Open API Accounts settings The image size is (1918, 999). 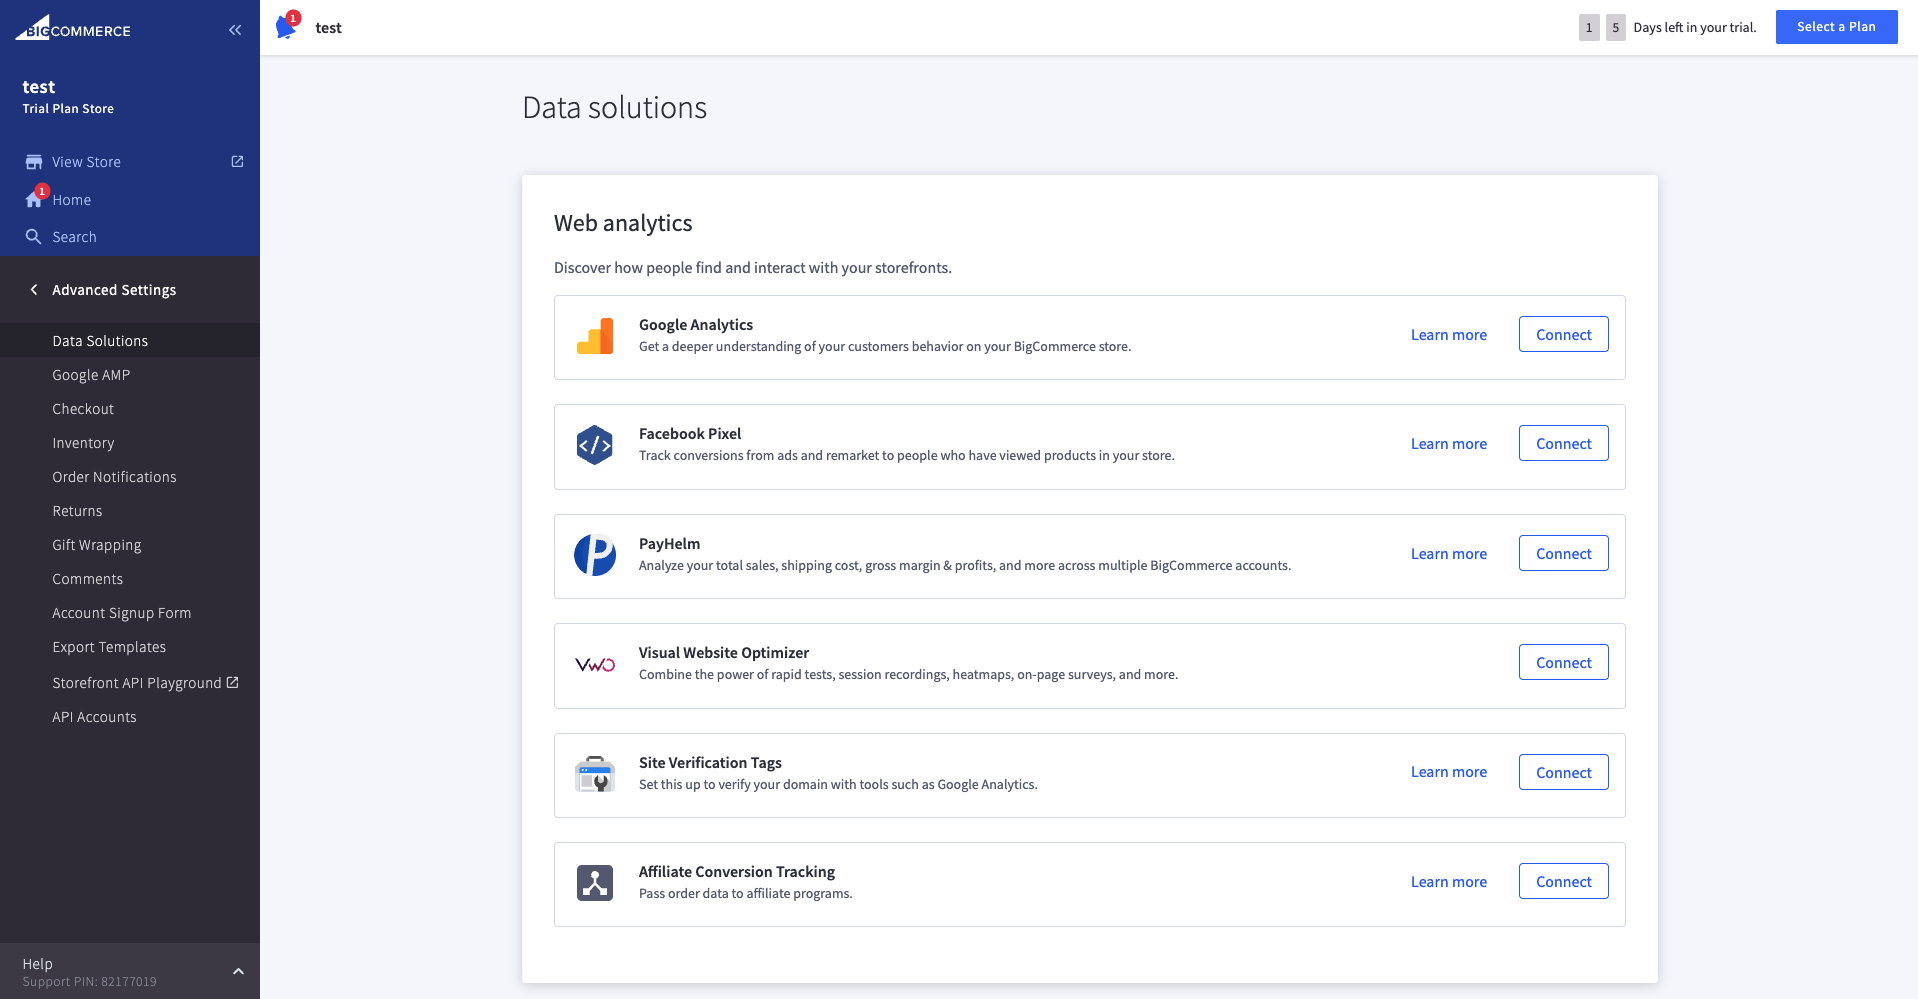pyautogui.click(x=94, y=717)
